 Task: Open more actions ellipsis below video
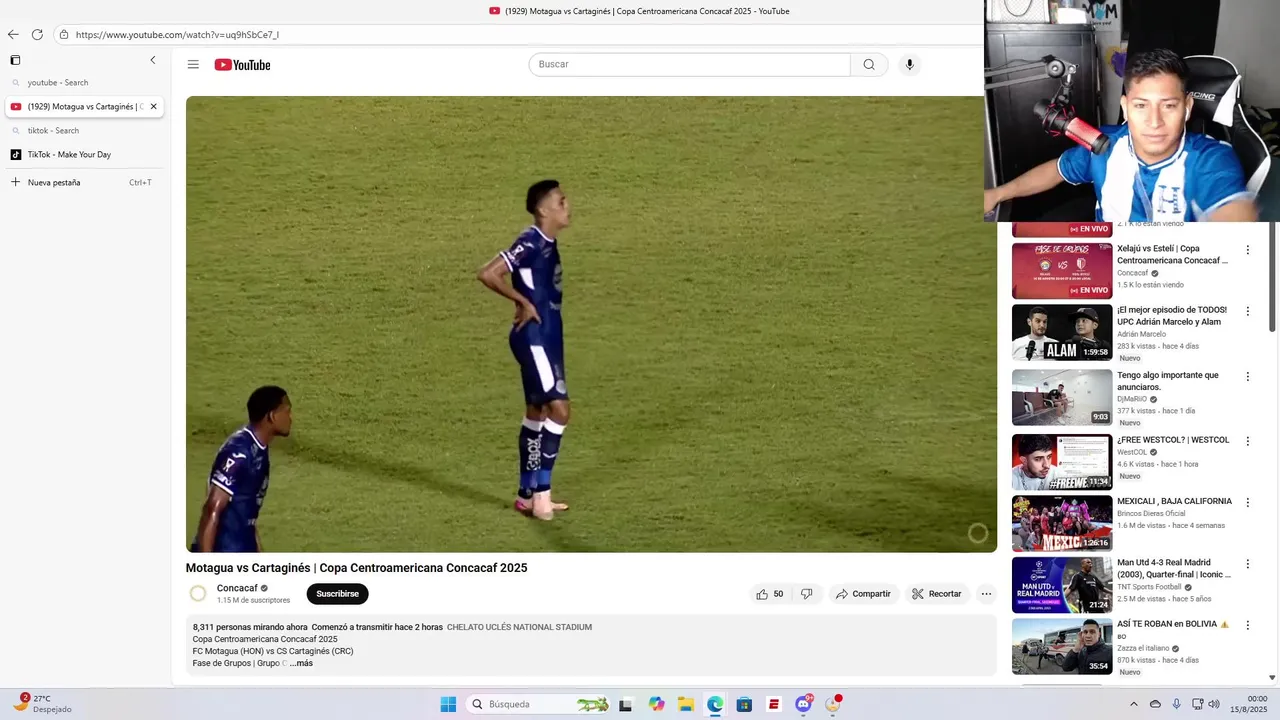click(x=986, y=593)
